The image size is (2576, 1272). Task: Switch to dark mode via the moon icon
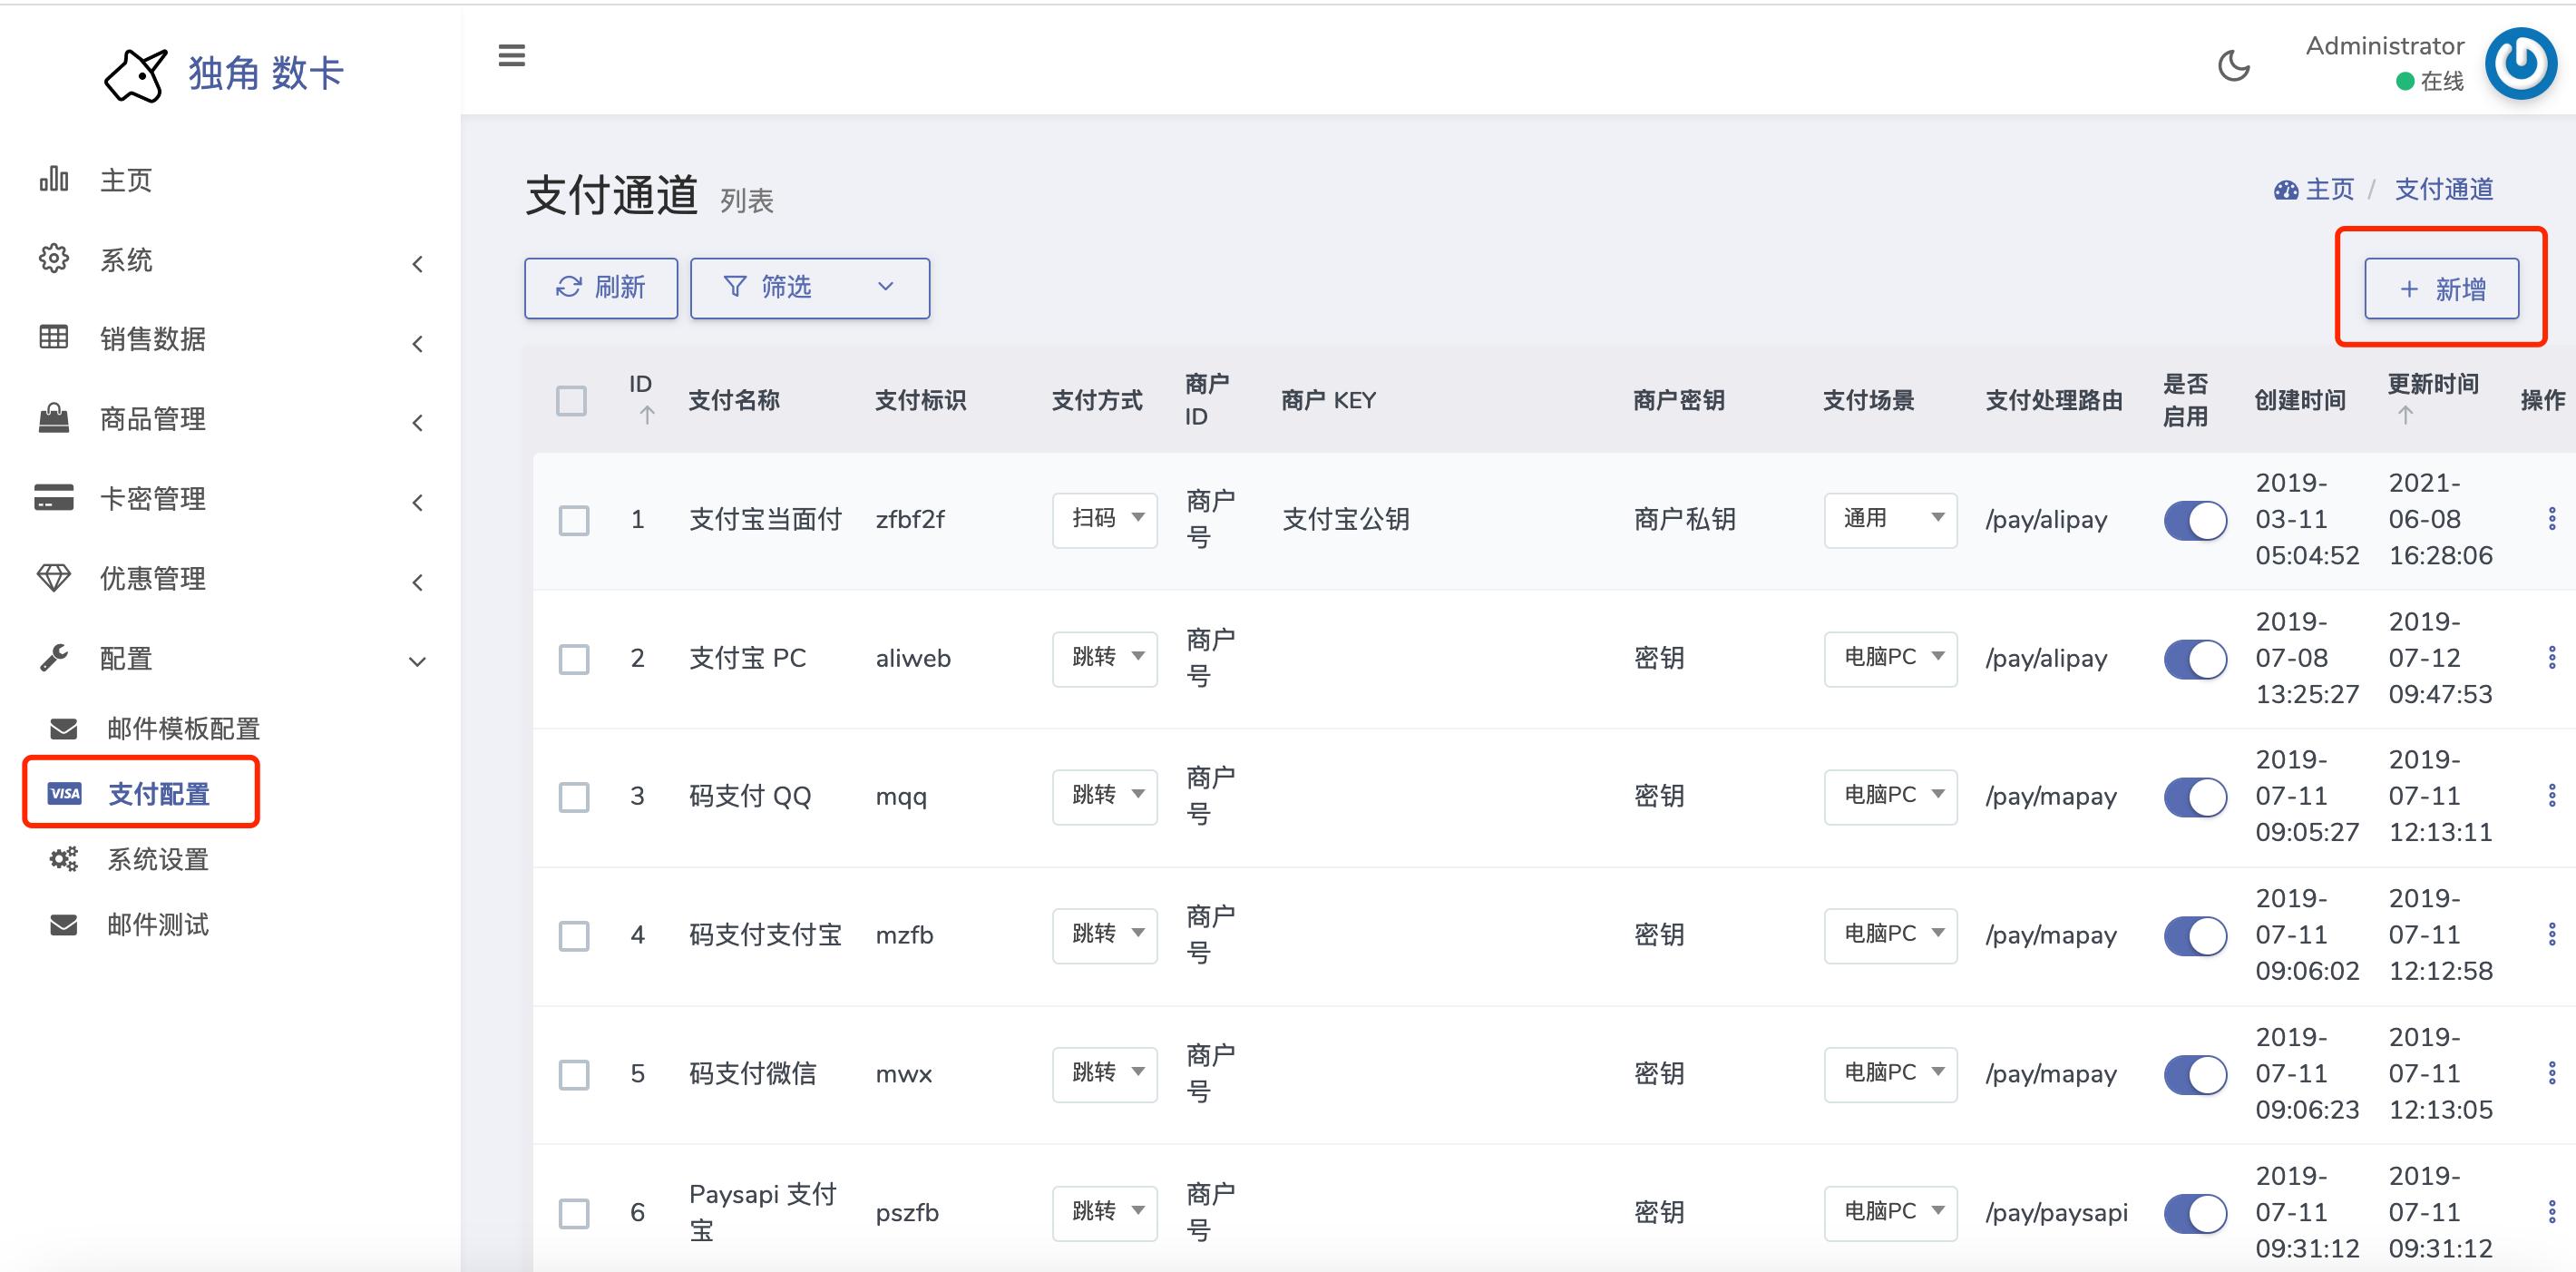point(2233,66)
